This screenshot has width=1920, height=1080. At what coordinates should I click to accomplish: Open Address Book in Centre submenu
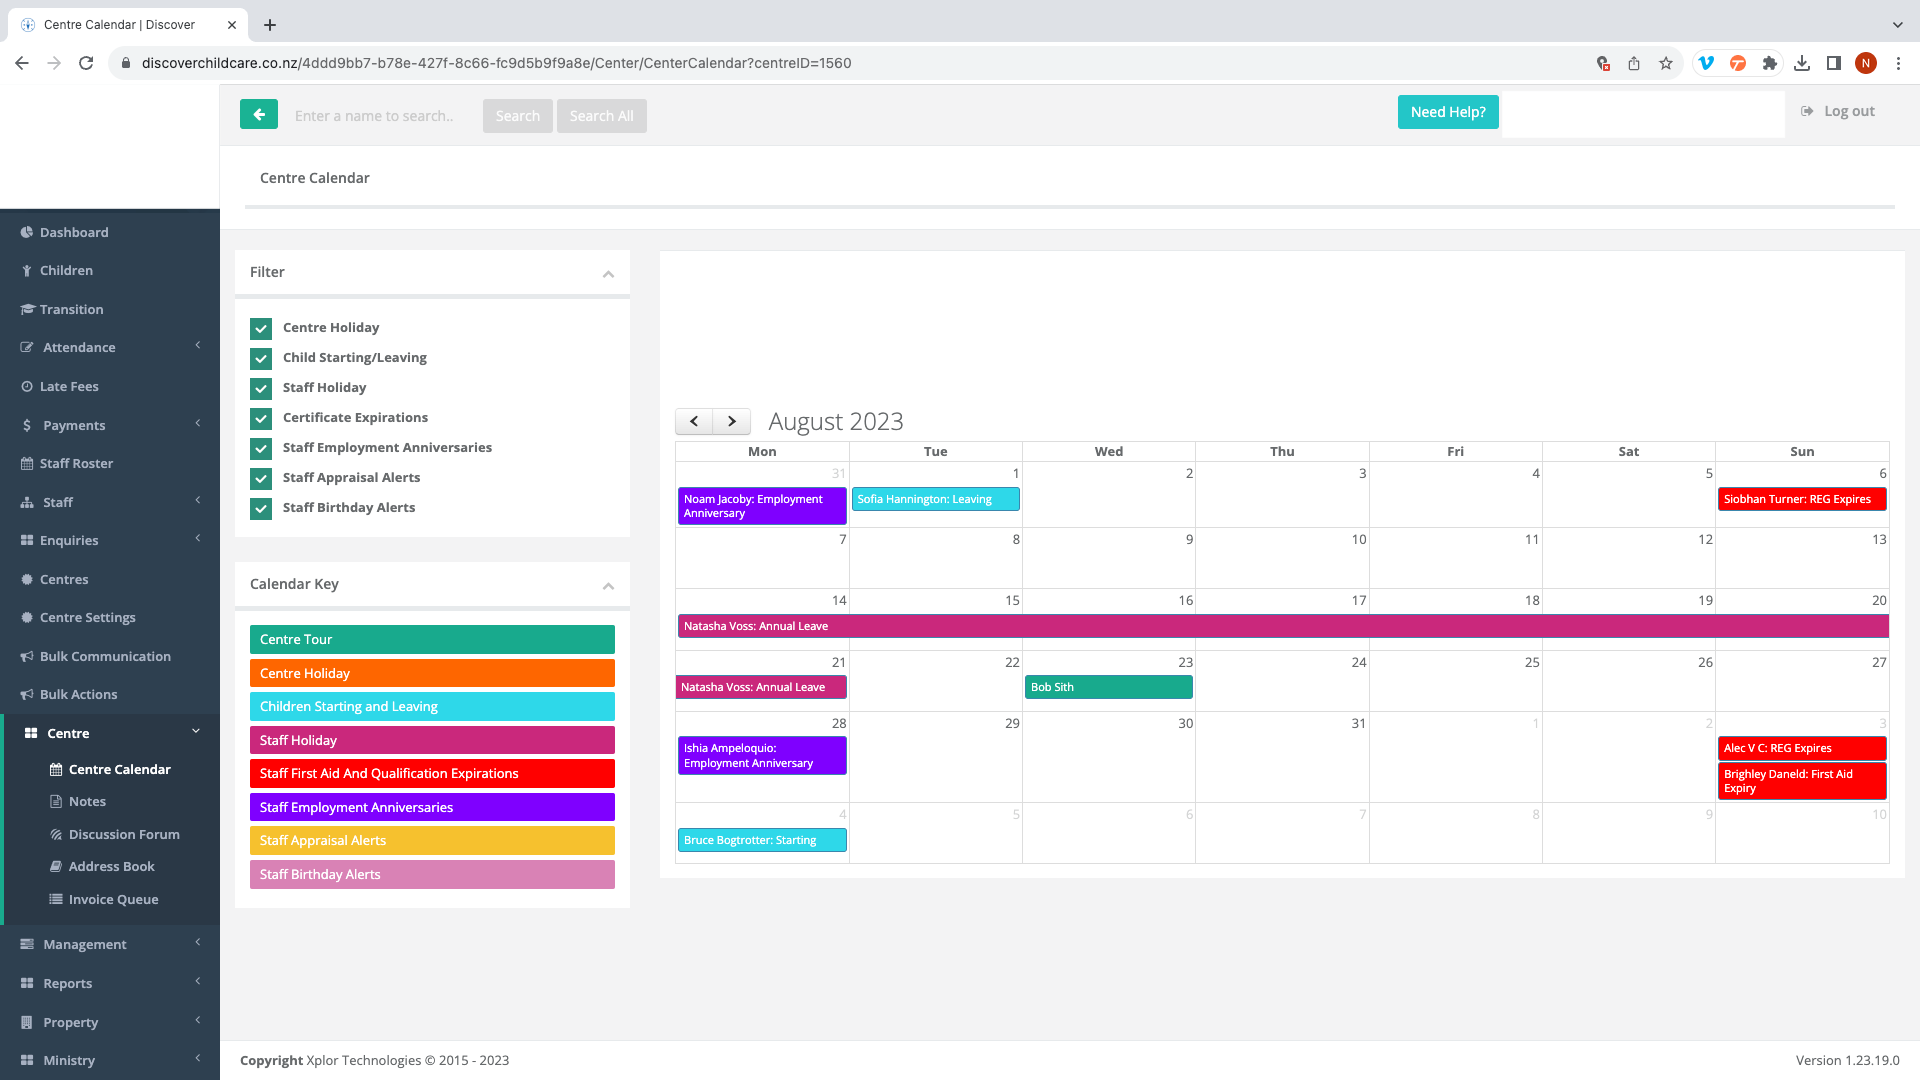[111, 866]
